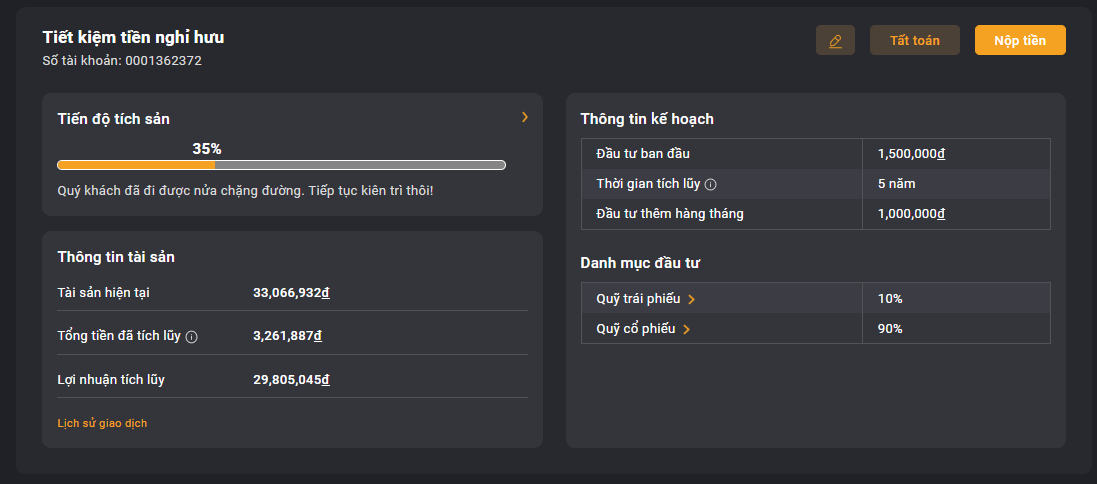Click the Nộp tiền button
Viewport: 1097px width, 484px height.
click(1020, 41)
